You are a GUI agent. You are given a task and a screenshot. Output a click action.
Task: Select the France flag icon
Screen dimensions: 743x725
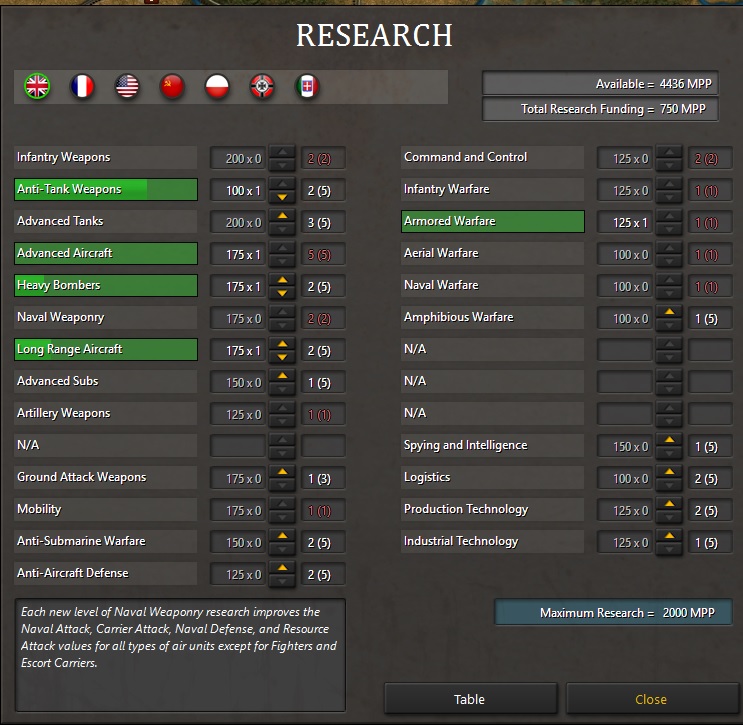point(82,86)
